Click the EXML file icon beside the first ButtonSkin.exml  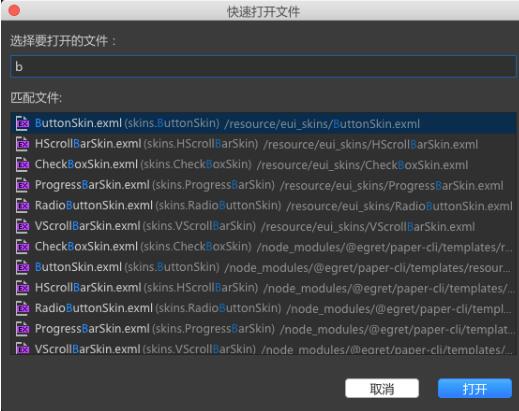[x=23, y=123]
